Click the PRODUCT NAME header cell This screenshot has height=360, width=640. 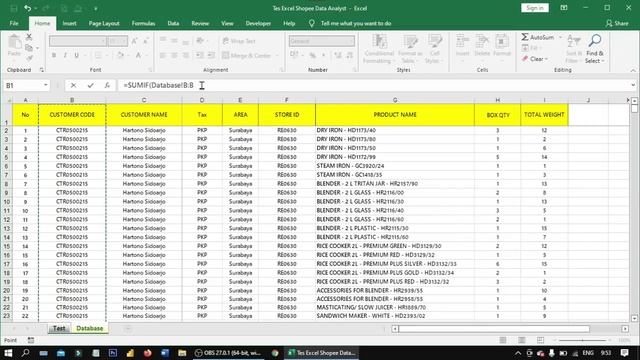(395, 115)
